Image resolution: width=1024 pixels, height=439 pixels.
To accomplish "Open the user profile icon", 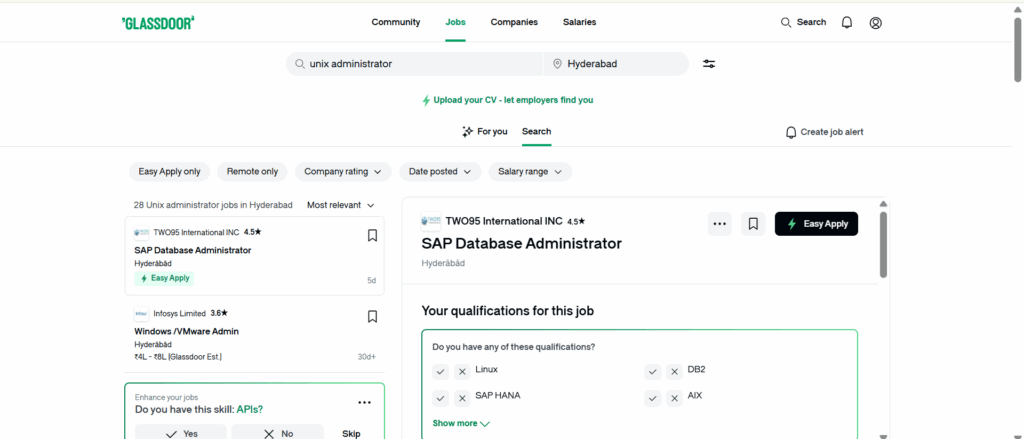I will pos(876,22).
